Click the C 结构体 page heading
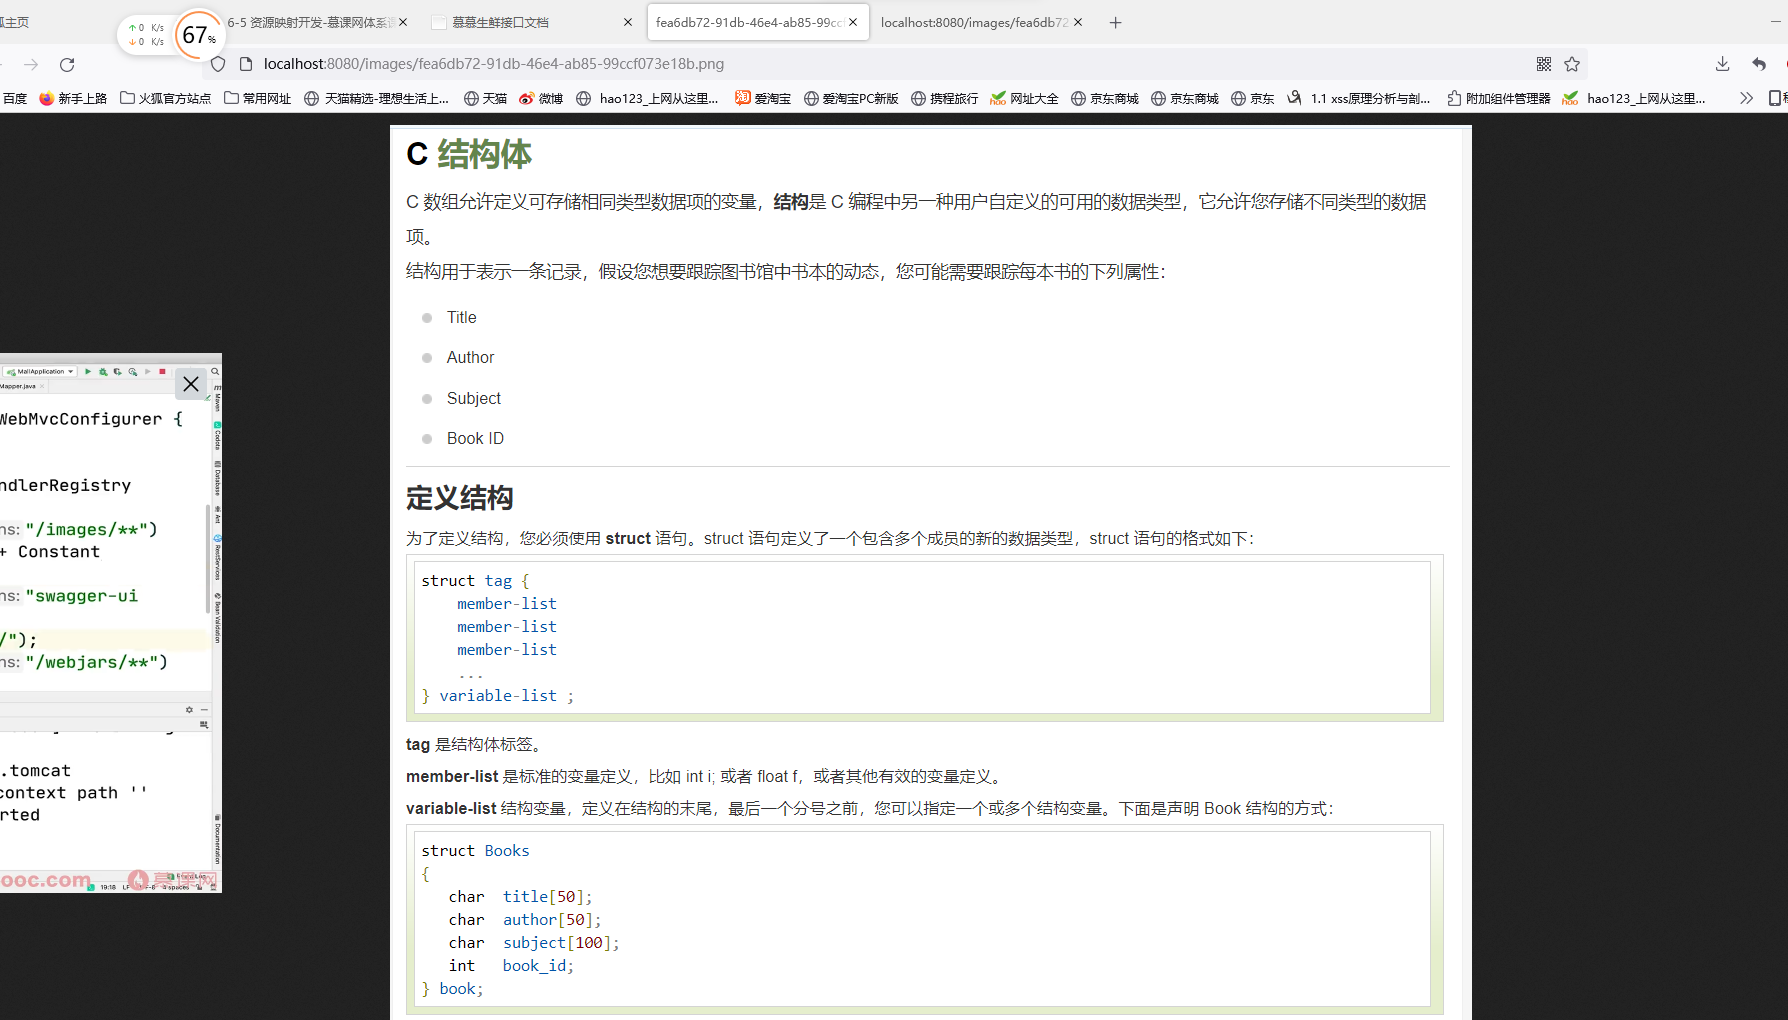 [x=469, y=154]
